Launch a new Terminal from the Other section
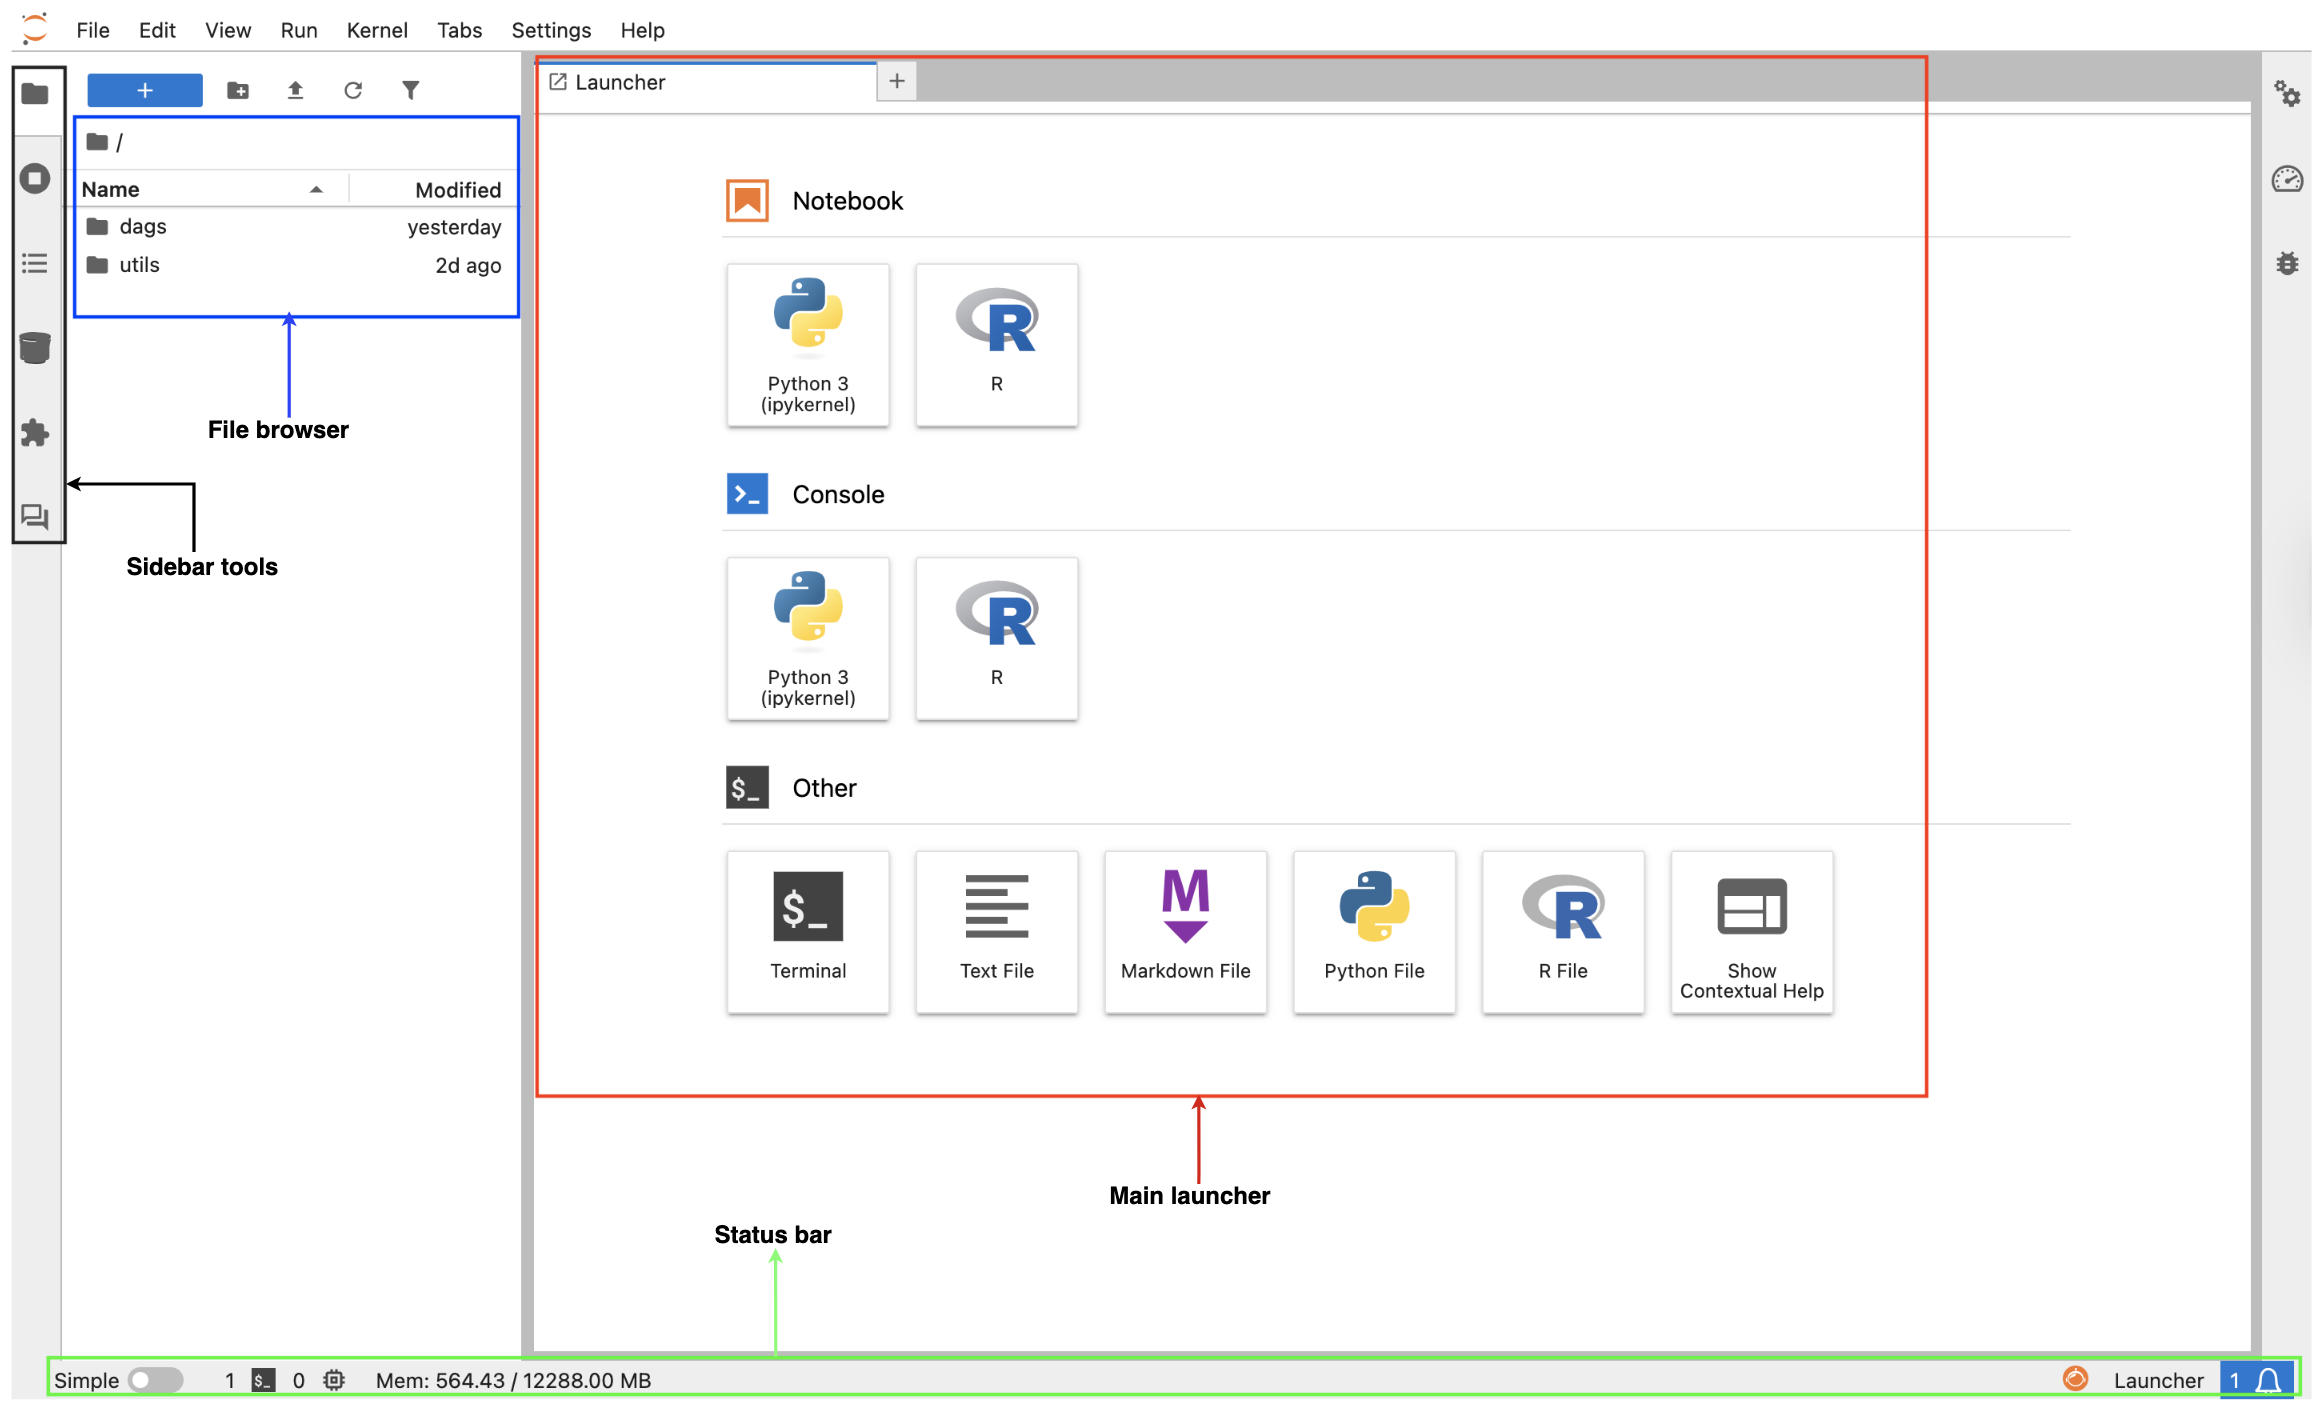This screenshot has height=1410, width=2322. 808,930
